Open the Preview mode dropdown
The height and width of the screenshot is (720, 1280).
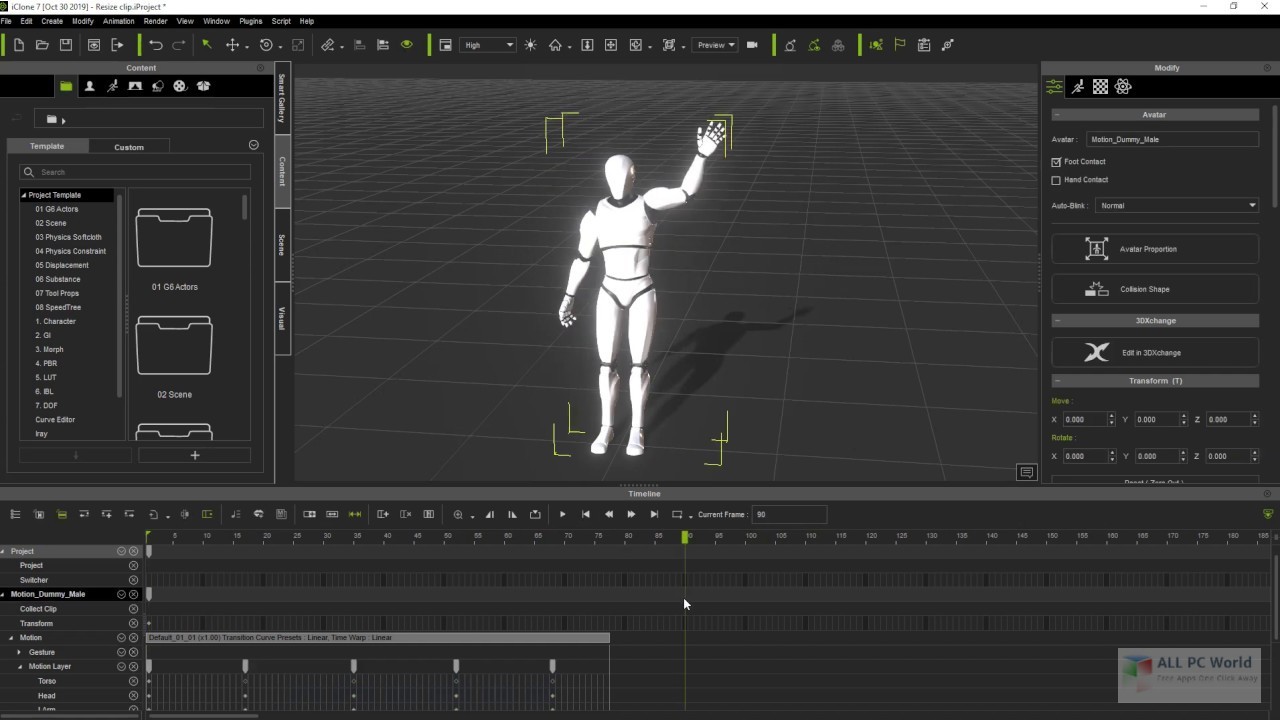[716, 45]
